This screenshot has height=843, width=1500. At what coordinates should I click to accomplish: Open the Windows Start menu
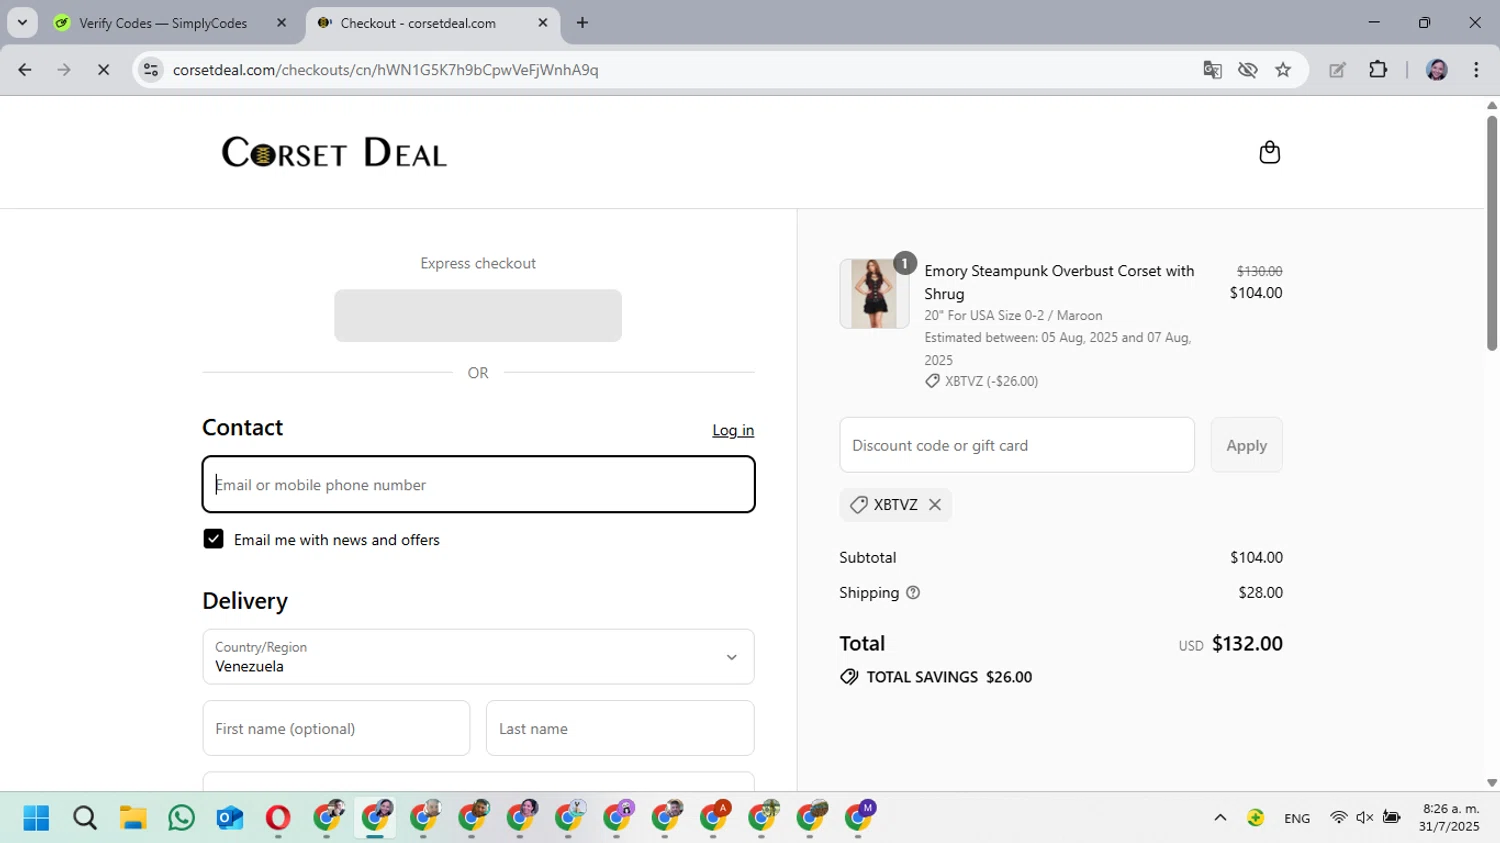pyautogui.click(x=36, y=818)
